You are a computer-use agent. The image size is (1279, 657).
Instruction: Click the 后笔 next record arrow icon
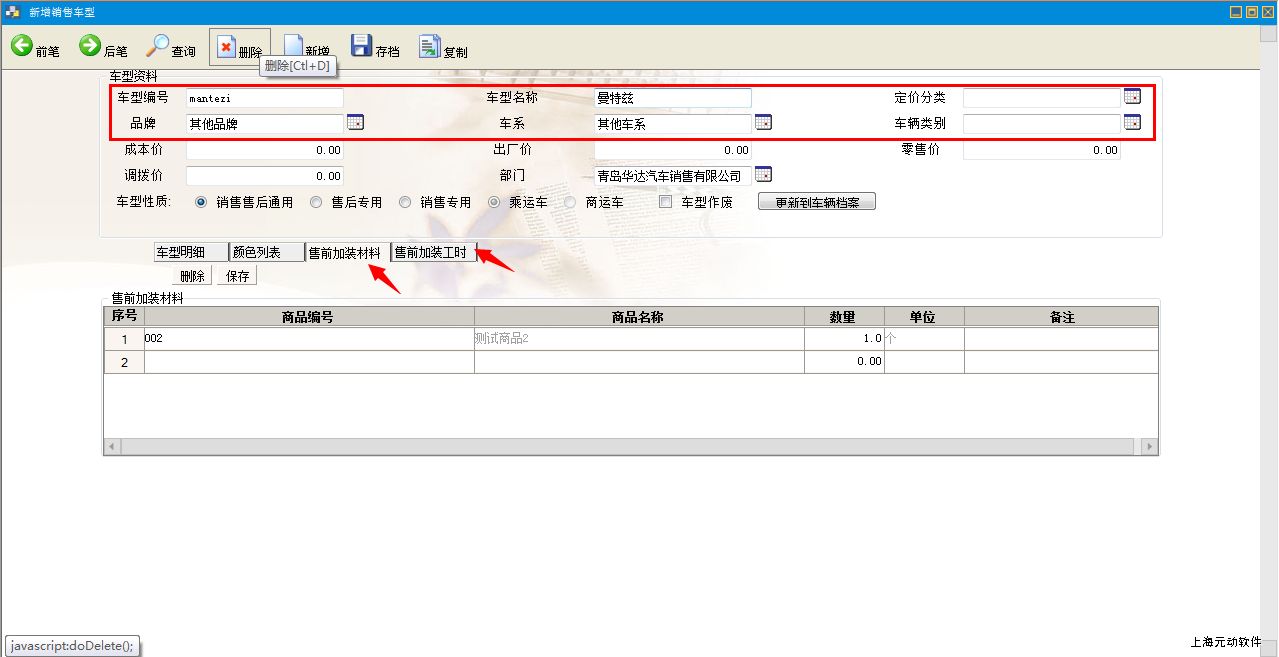coord(90,46)
